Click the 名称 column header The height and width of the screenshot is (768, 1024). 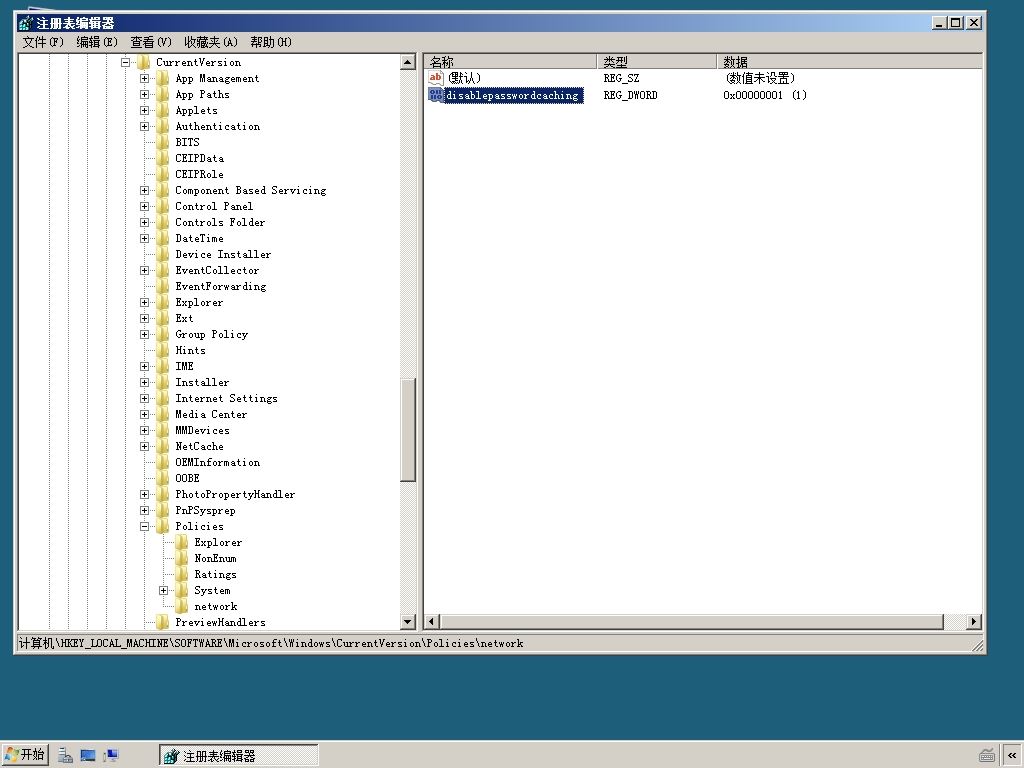point(510,62)
